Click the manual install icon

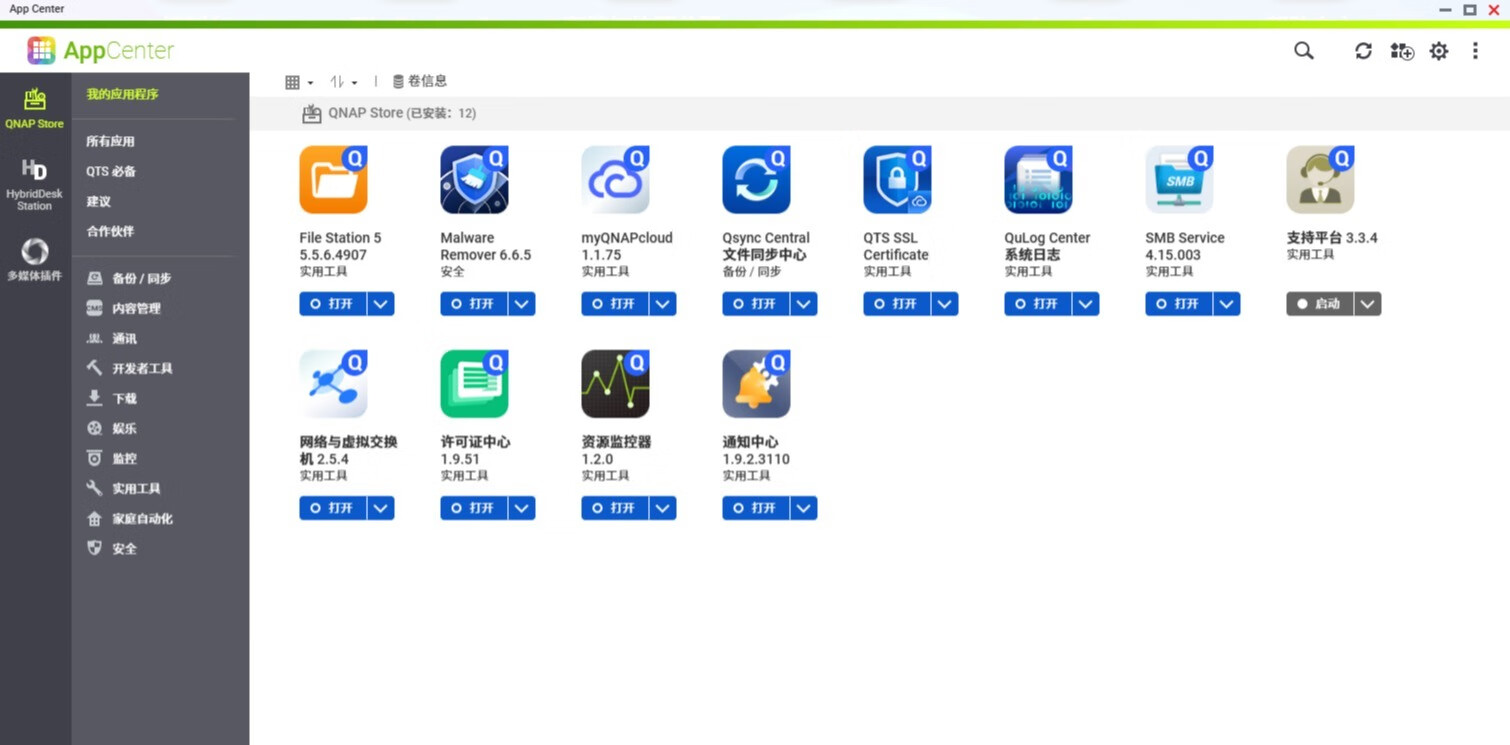(1401, 51)
